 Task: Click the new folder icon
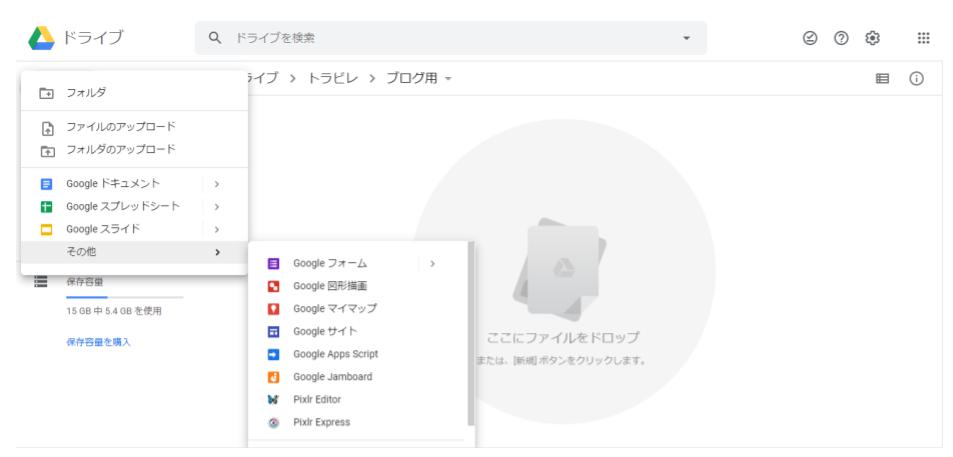tap(47, 93)
